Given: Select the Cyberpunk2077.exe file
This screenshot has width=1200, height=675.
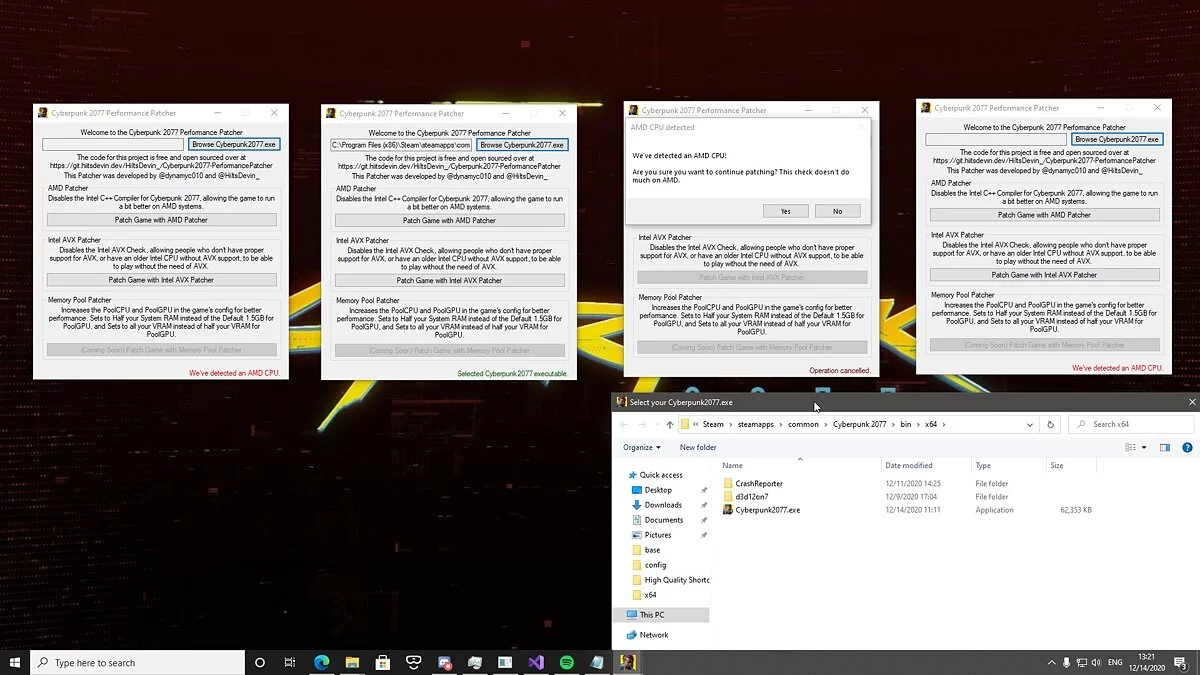Looking at the screenshot, I should 767,510.
